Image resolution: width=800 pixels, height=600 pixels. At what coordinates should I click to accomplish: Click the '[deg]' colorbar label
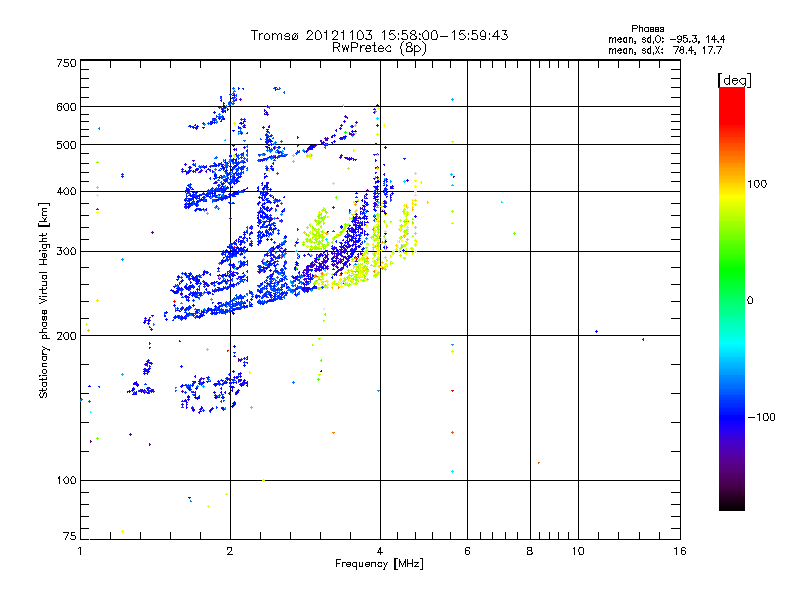tap(734, 81)
